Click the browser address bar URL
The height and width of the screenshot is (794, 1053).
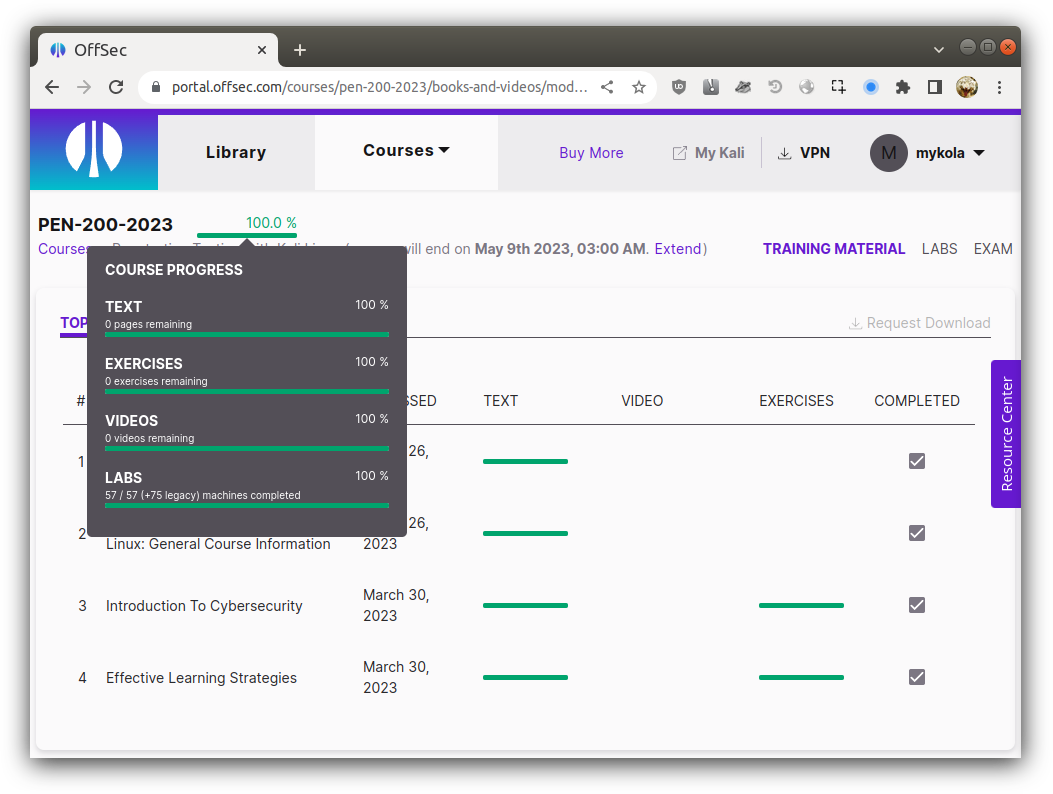[x=379, y=87]
